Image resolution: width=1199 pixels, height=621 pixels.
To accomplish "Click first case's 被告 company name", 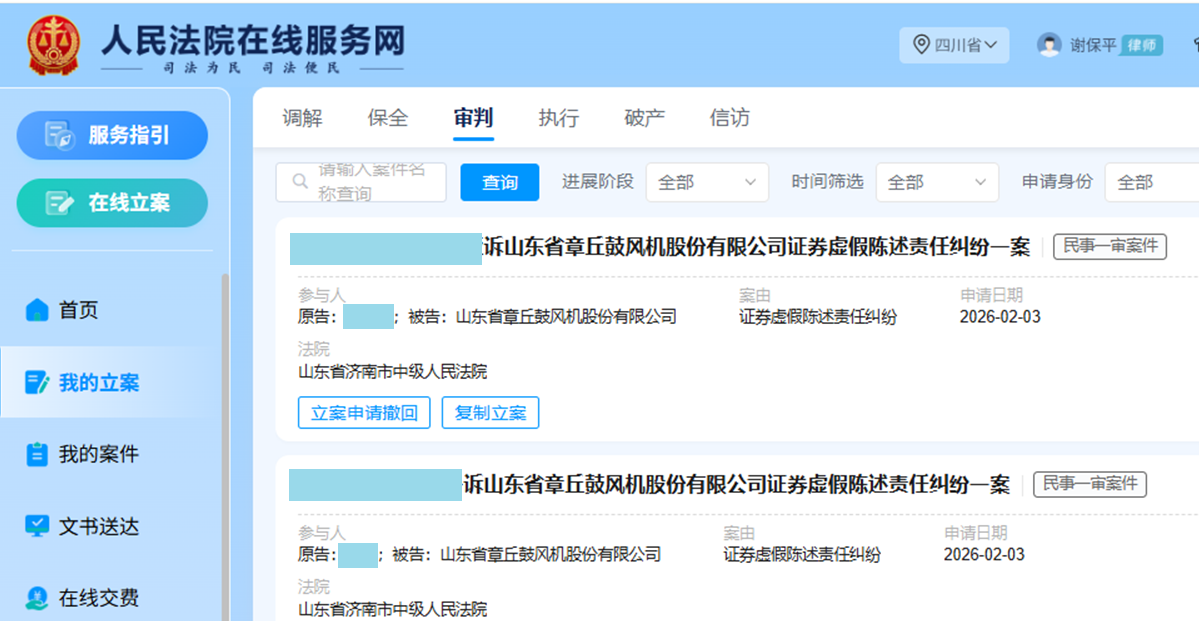I will click(x=566, y=317).
